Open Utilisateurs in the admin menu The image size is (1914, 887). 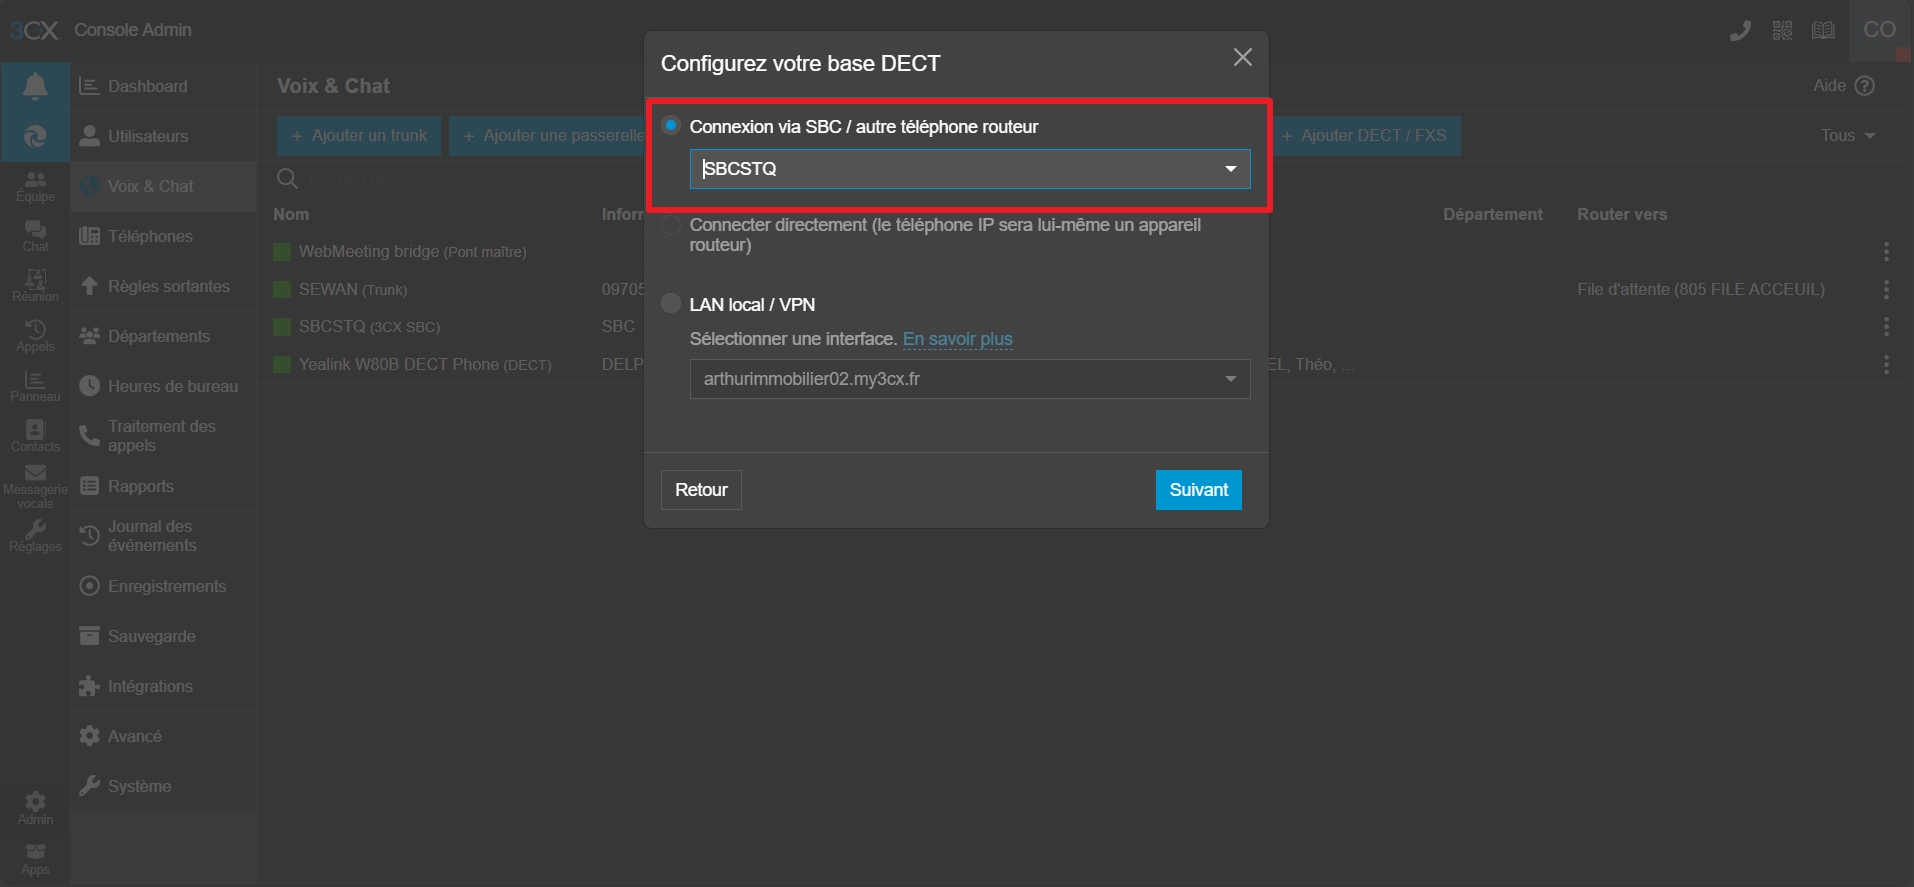coord(164,136)
